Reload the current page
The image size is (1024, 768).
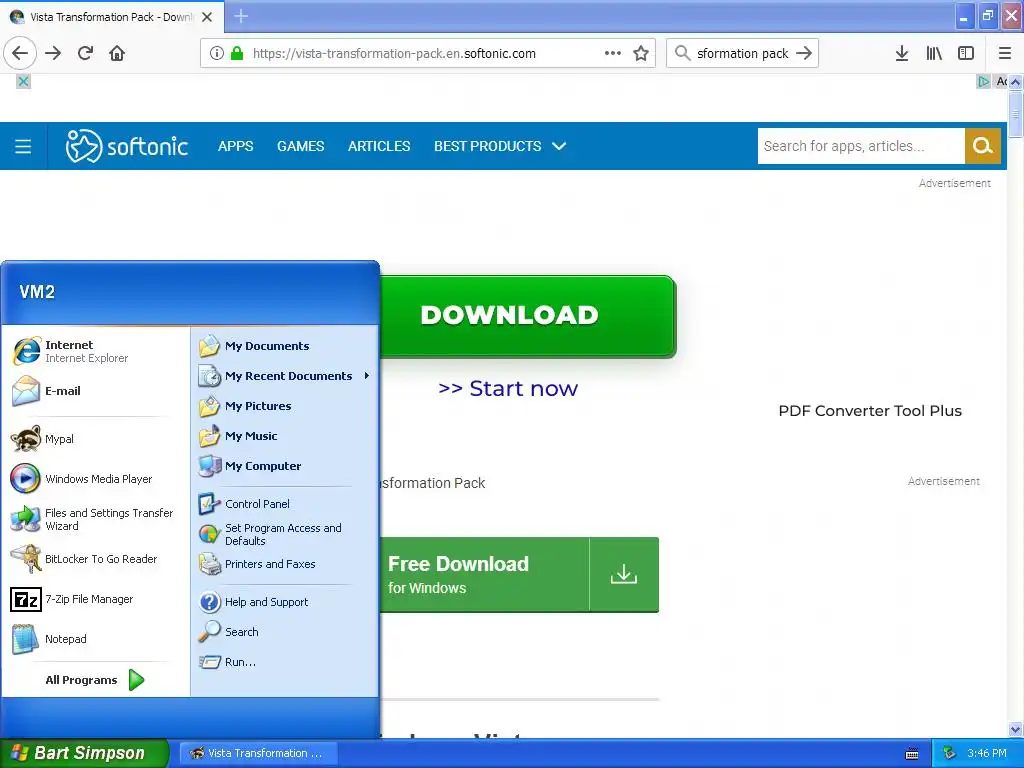(x=85, y=54)
